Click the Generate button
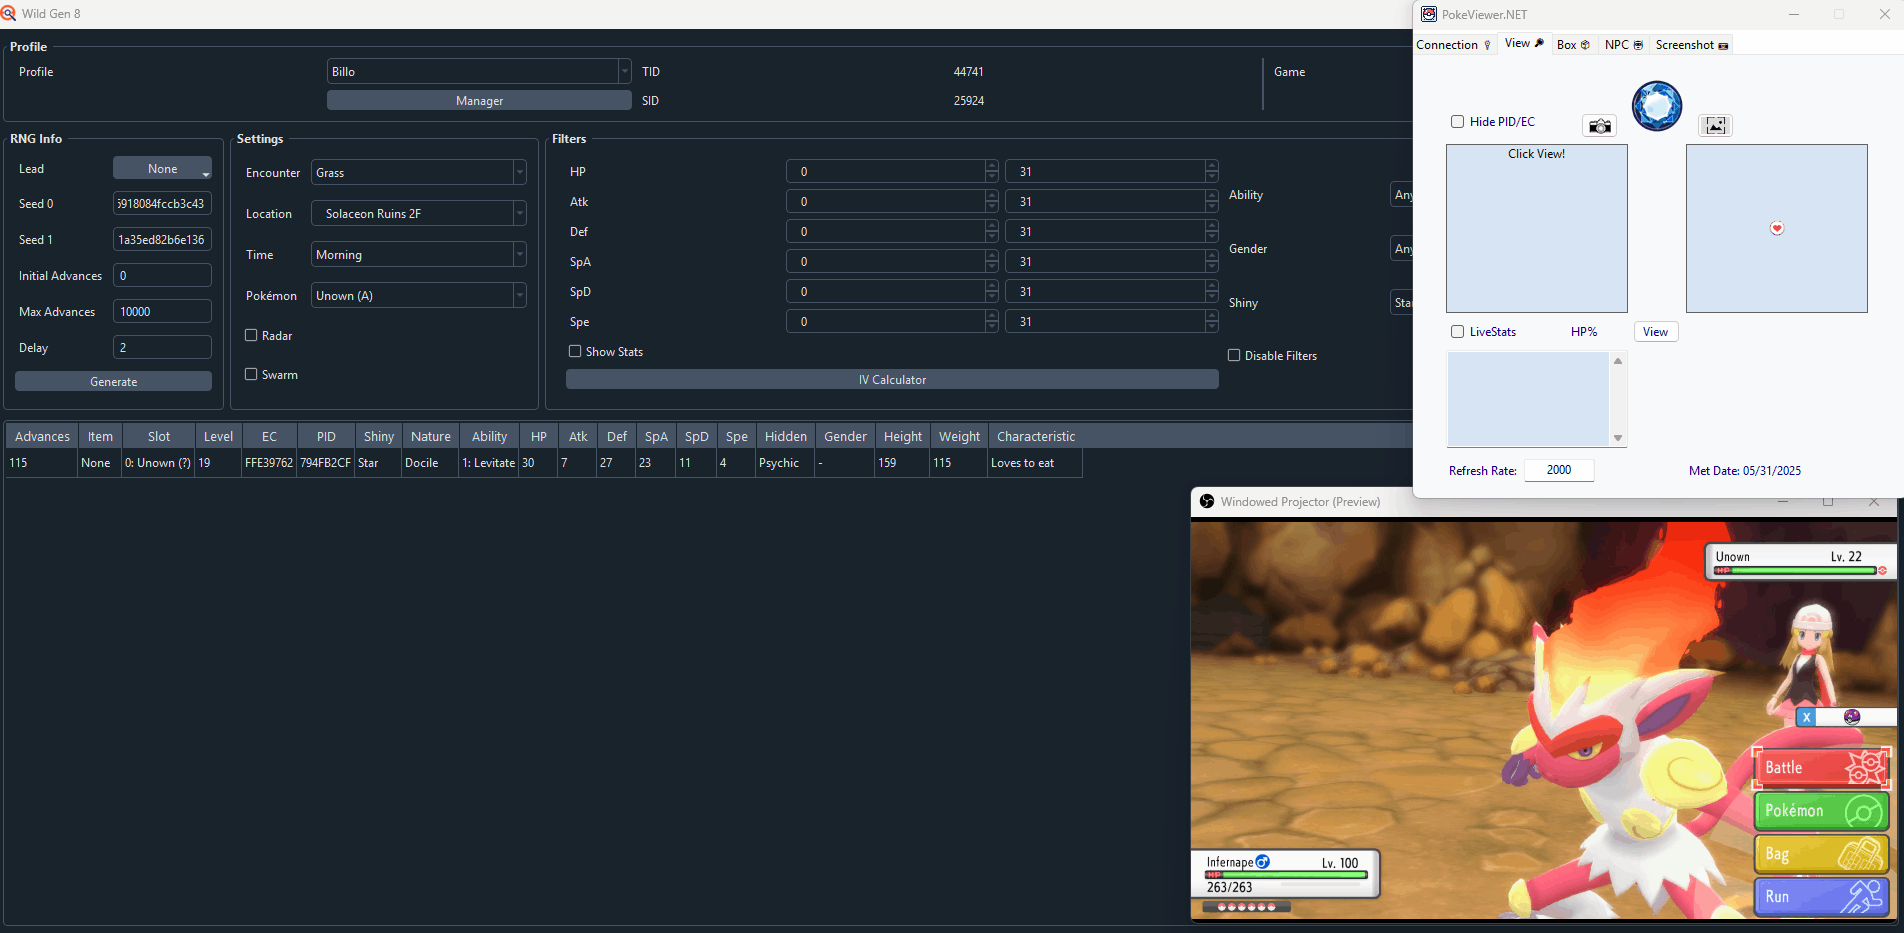 point(113,382)
